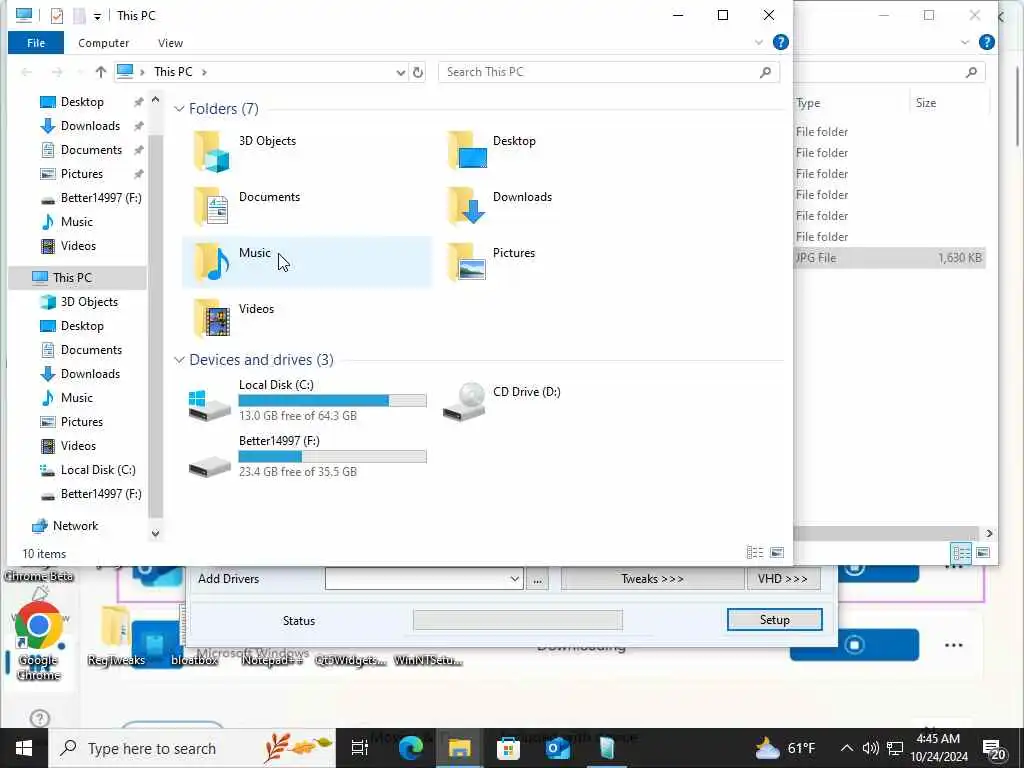The width and height of the screenshot is (1024, 768).
Task: Click the Setup button in WinNTSetup
Action: (x=775, y=620)
